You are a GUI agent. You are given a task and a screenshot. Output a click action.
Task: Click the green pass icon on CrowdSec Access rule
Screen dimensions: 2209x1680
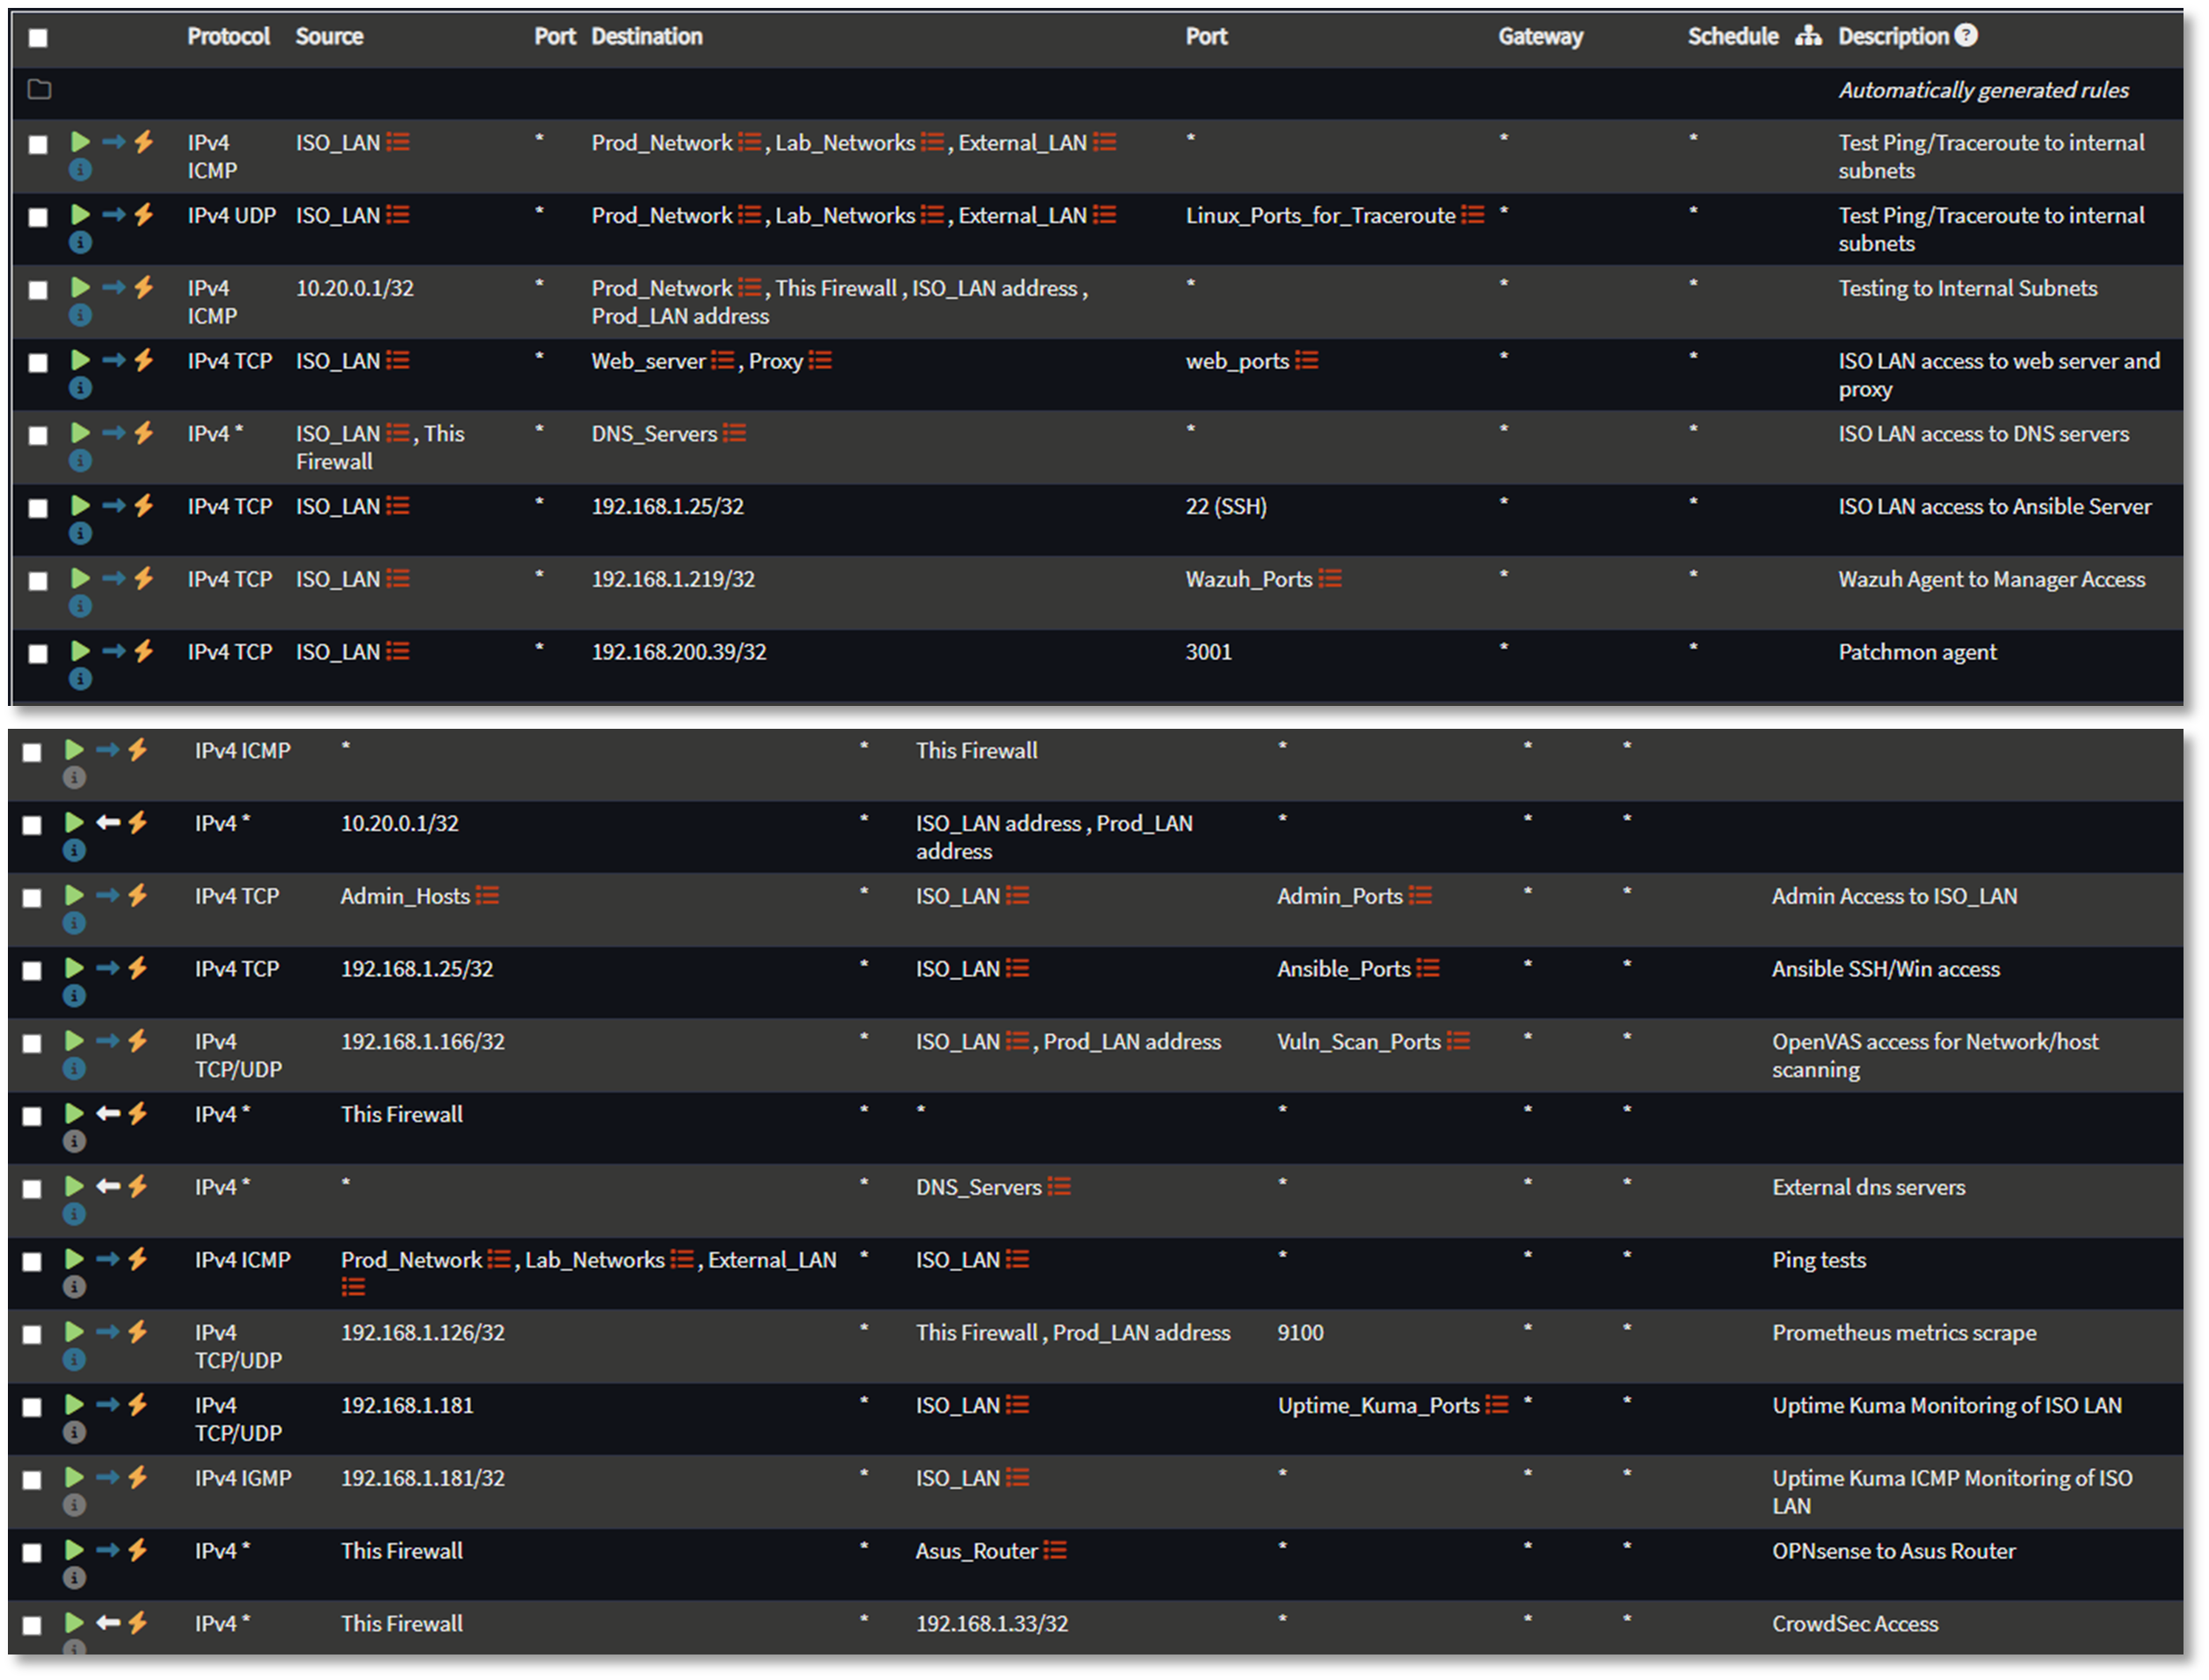pos(74,1623)
